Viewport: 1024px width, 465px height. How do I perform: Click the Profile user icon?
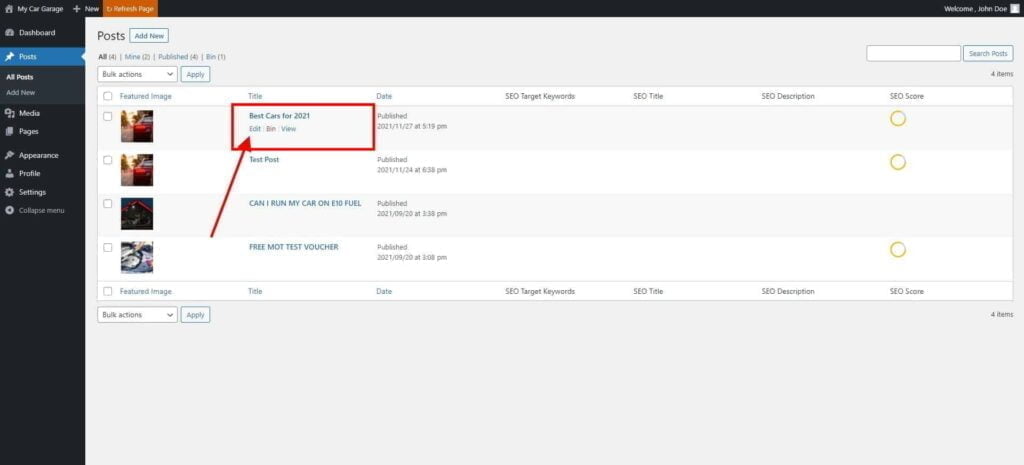tap(9, 173)
